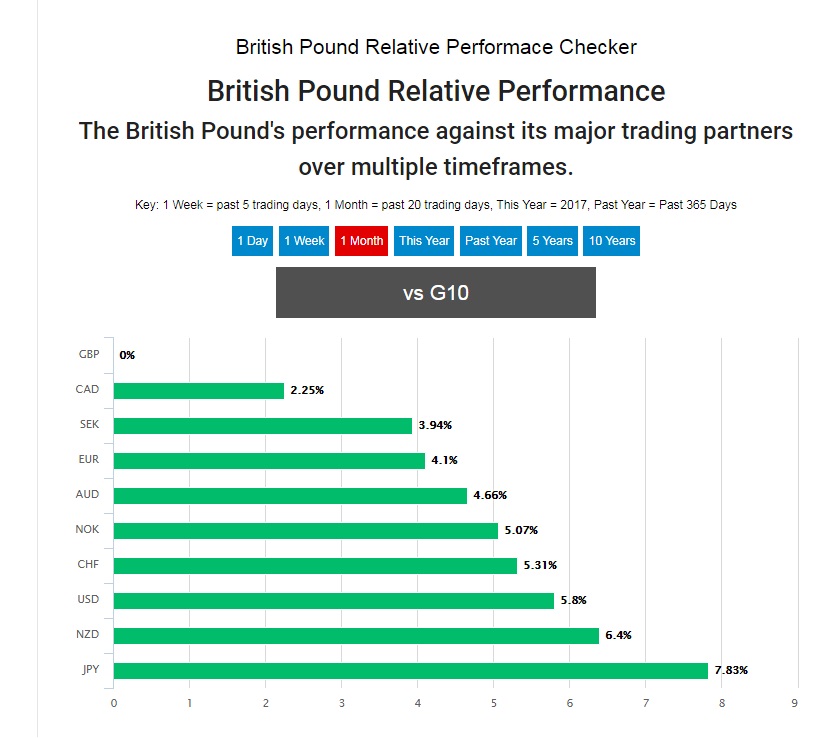The height and width of the screenshot is (738, 821).
Task: Click the vs G10 header bar
Action: (x=435, y=292)
